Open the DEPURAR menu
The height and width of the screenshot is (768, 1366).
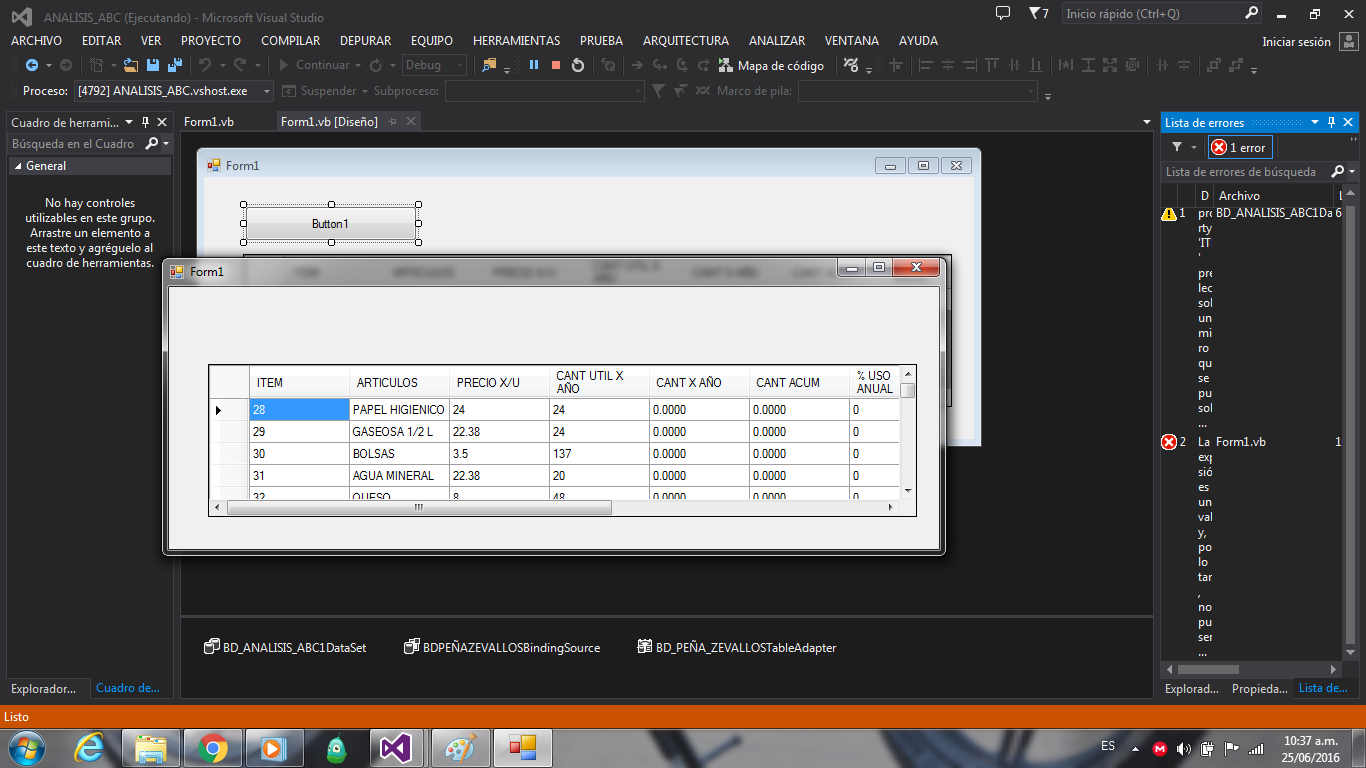coord(365,41)
